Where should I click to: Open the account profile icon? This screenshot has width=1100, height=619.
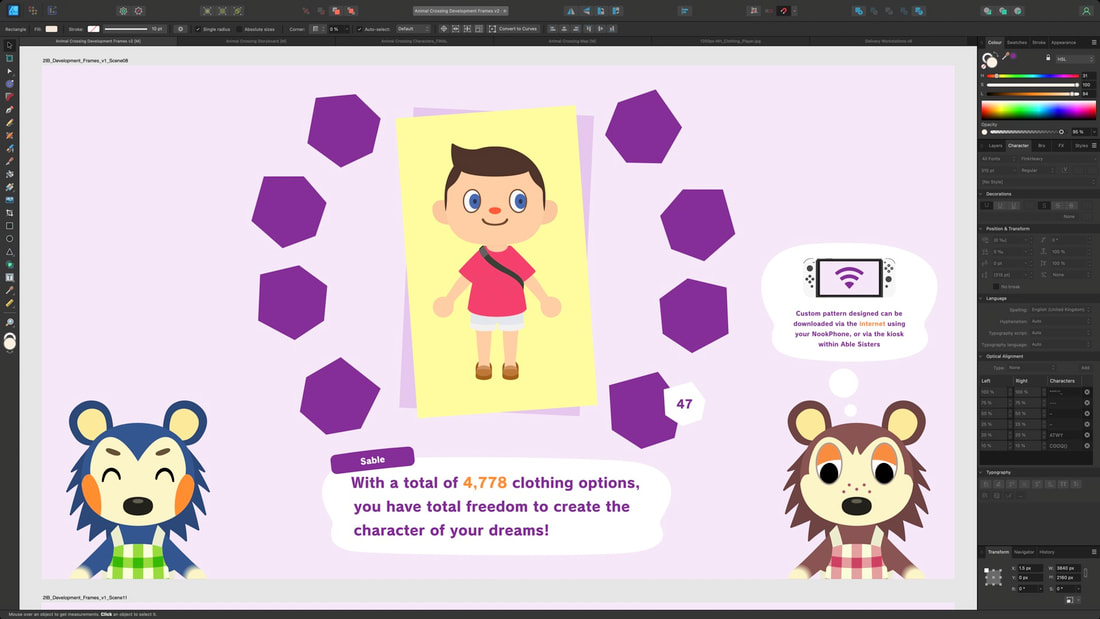[x=1085, y=11]
